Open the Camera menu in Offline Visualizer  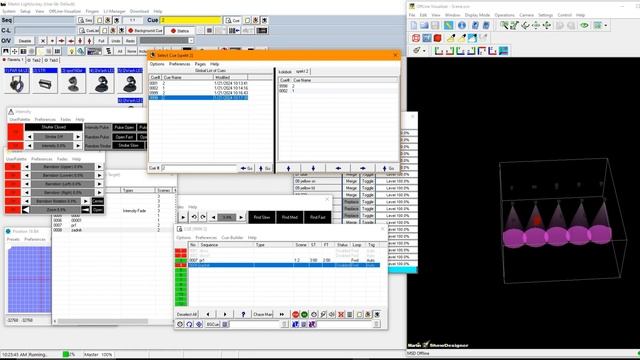click(x=527, y=15)
